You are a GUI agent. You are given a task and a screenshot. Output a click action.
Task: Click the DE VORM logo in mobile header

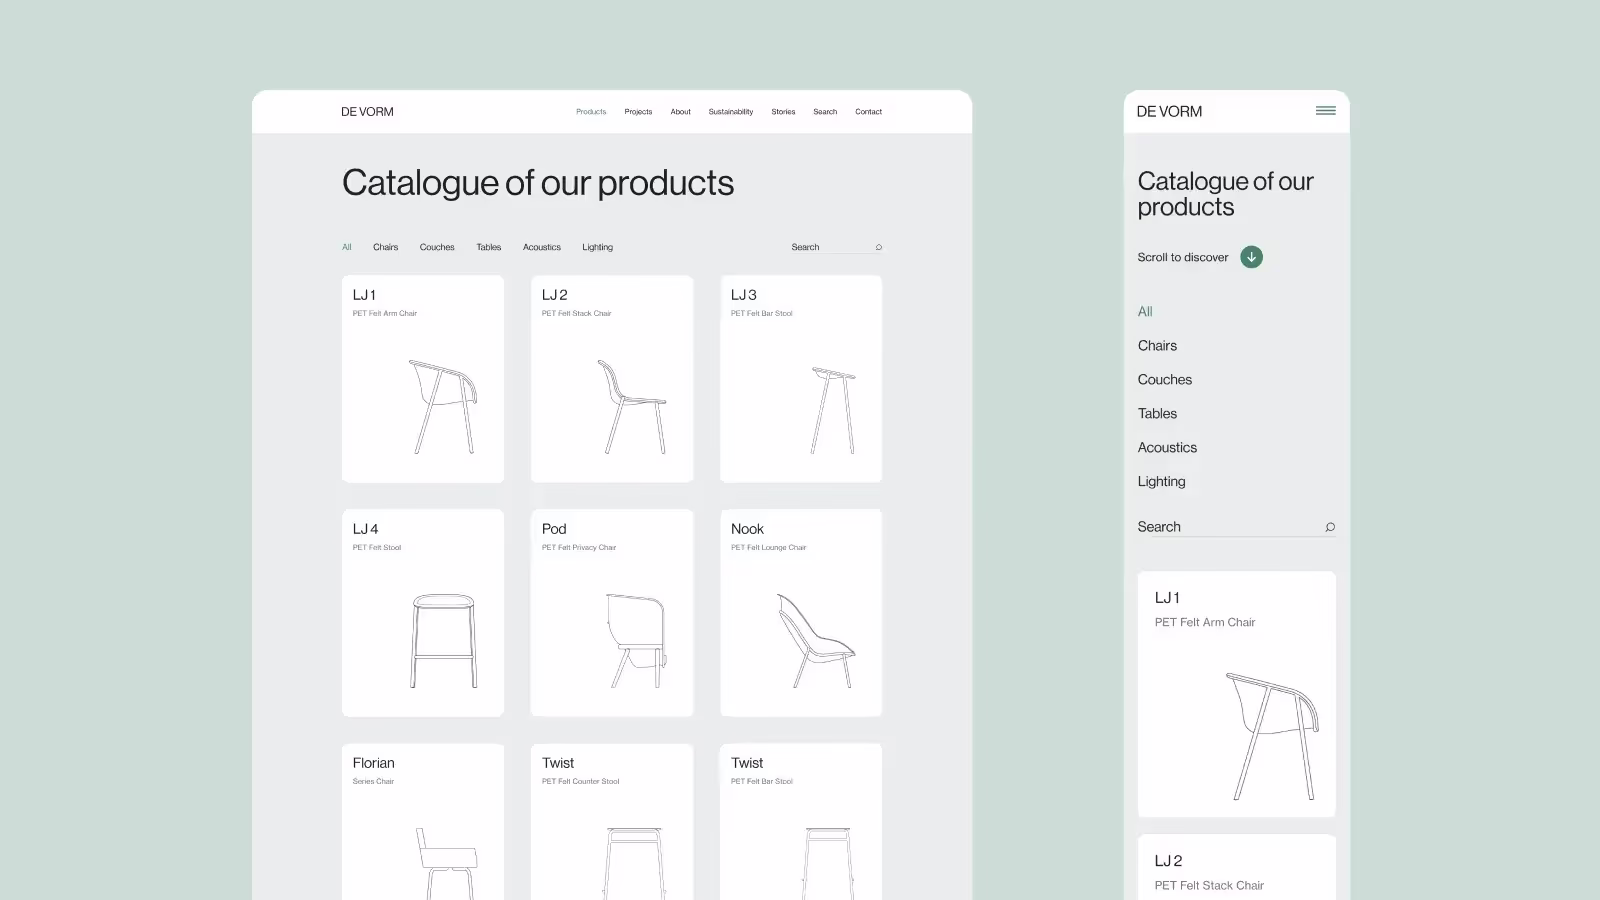1169,112
